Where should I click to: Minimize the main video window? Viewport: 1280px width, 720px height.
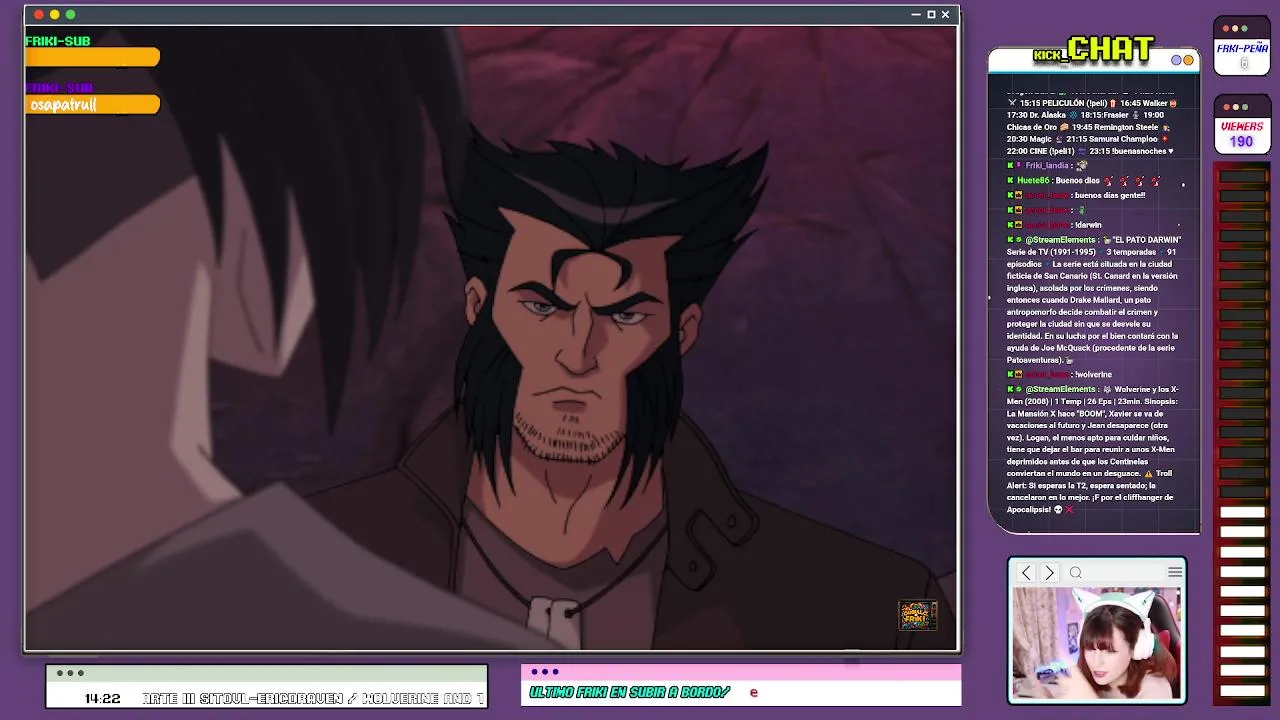[916, 14]
